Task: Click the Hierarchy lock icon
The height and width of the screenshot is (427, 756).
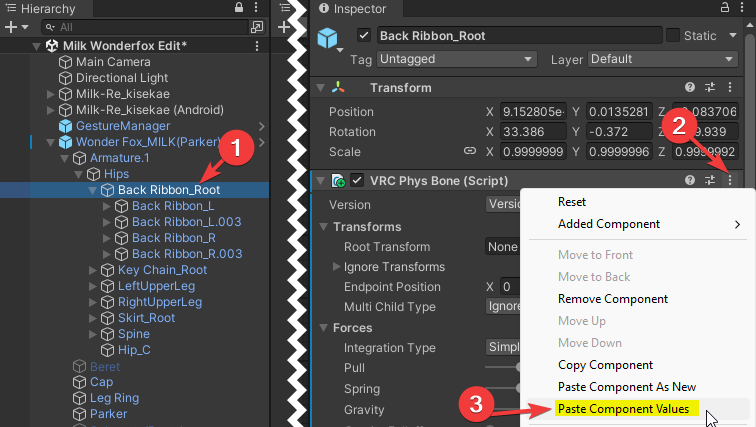Action: (x=239, y=7)
